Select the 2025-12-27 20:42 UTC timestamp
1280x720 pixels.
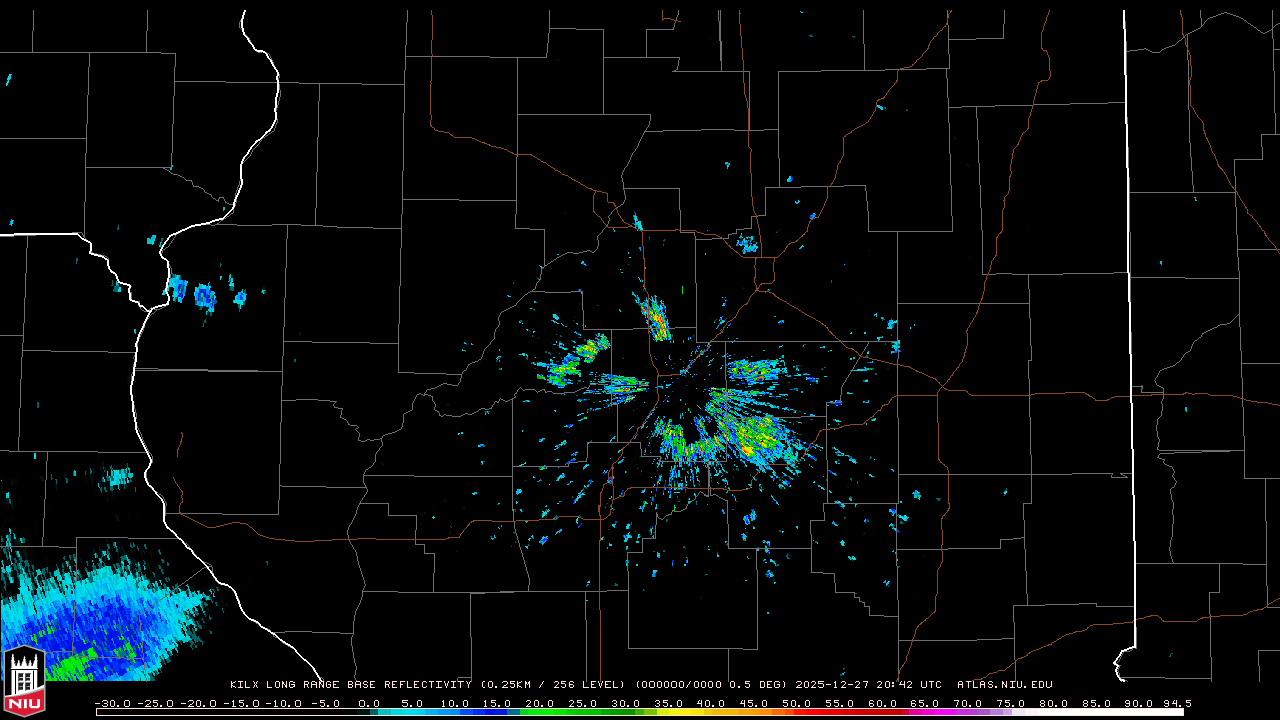point(868,685)
